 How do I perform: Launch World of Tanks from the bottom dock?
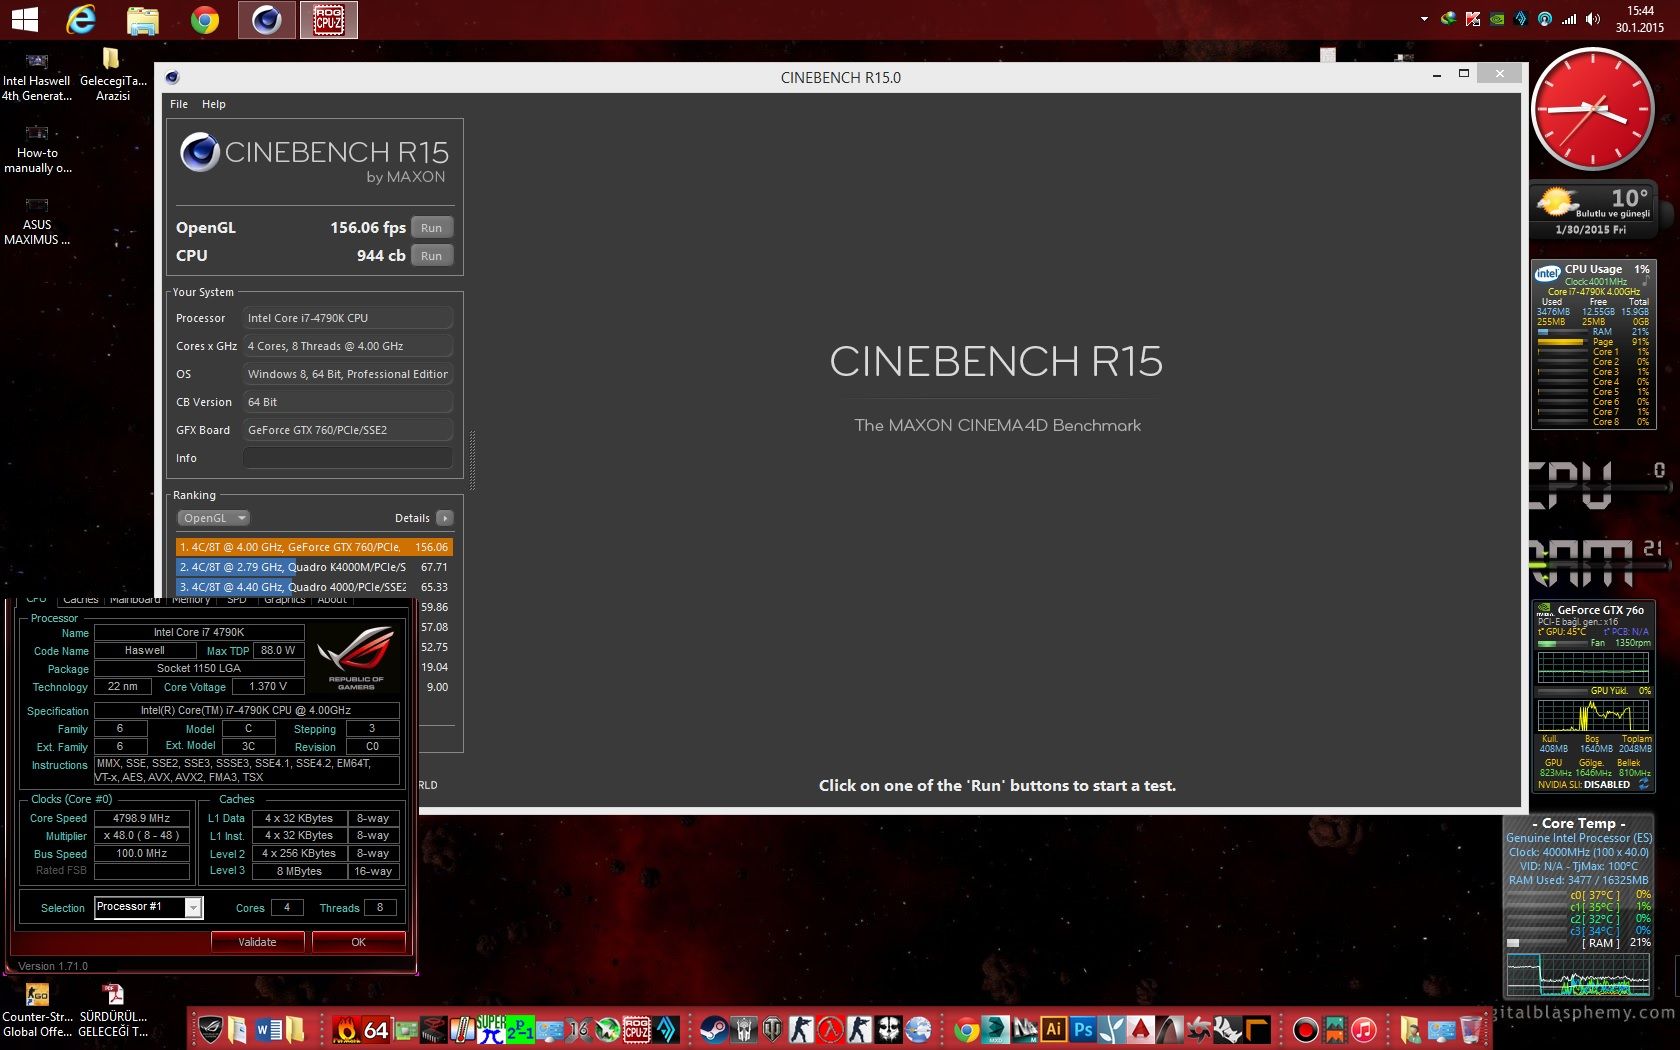coord(772,1029)
